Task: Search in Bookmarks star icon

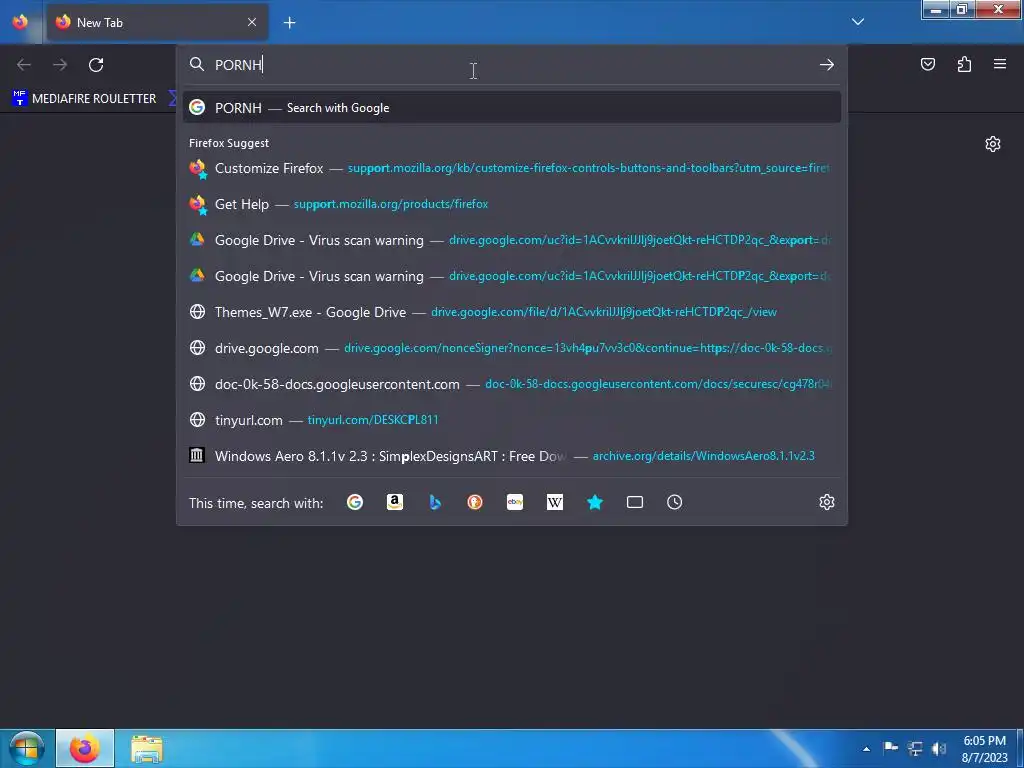Action: click(x=595, y=502)
